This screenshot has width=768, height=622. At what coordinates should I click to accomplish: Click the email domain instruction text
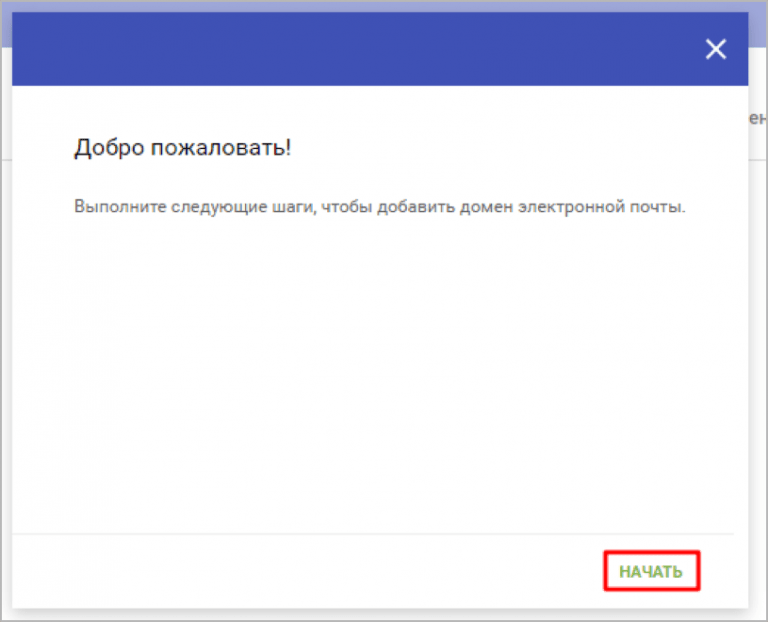coord(380,207)
